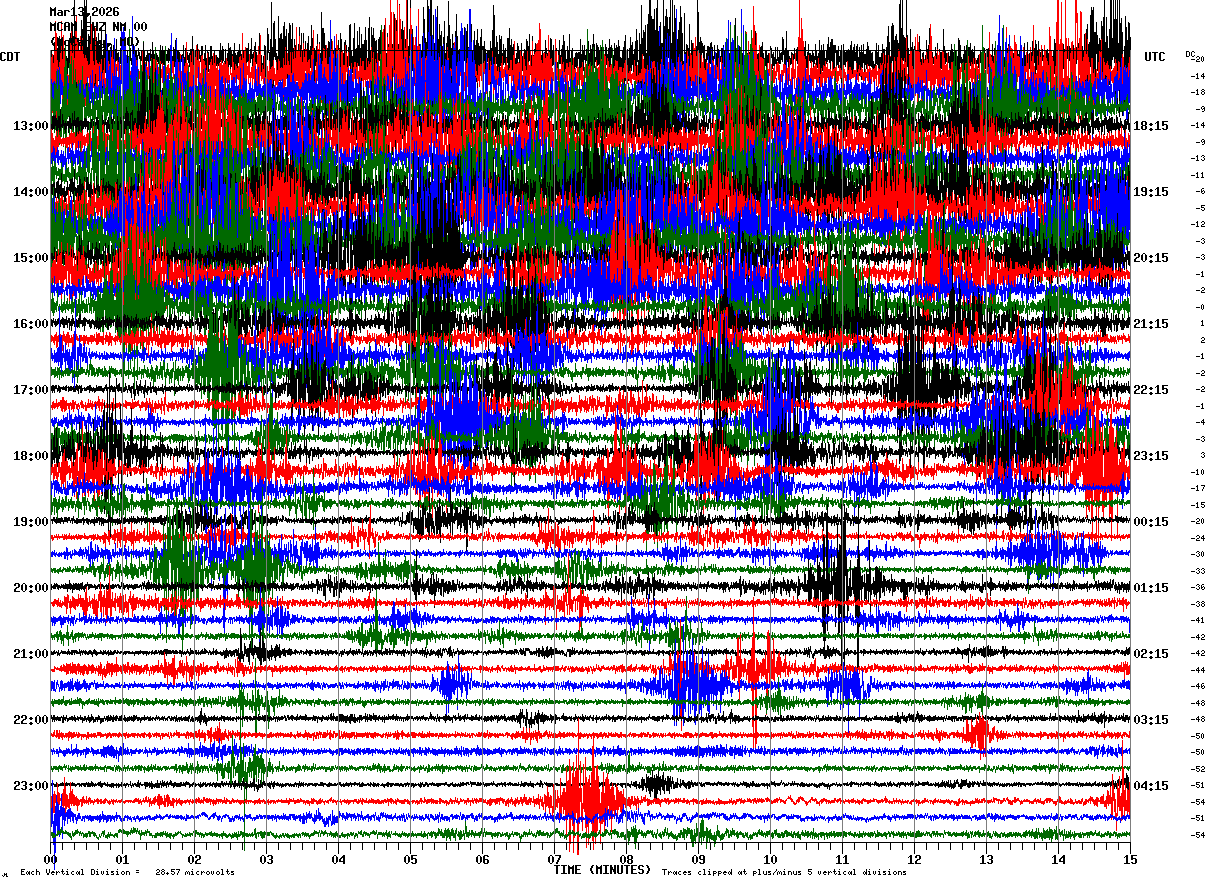Click the 'Traces clipped at plus/minus 5' note
Screen dimensions: 1210x886
[784, 873]
